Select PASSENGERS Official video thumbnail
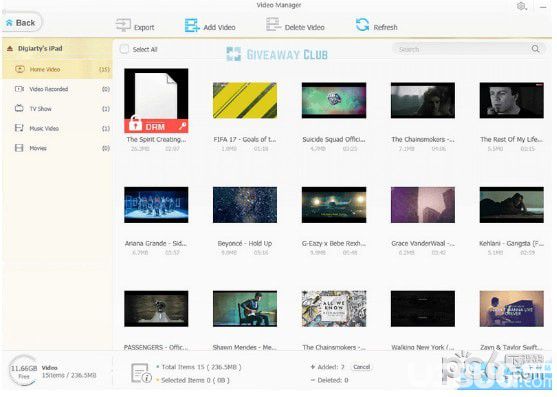557x397 pixels. [x=156, y=309]
